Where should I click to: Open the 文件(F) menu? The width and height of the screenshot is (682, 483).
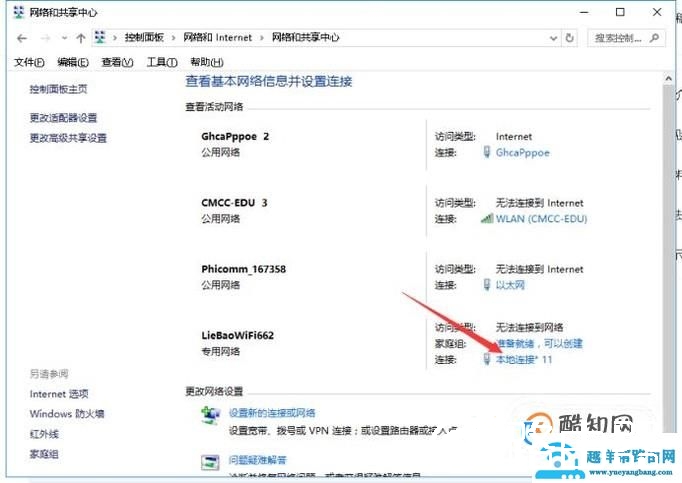(30, 62)
